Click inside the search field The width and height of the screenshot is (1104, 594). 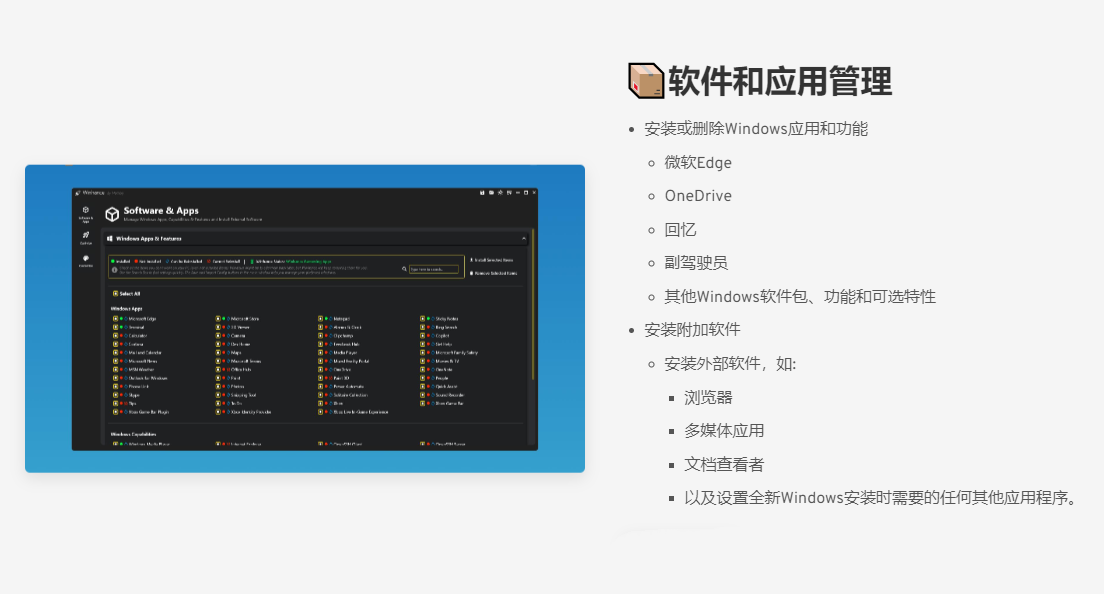[x=432, y=269]
